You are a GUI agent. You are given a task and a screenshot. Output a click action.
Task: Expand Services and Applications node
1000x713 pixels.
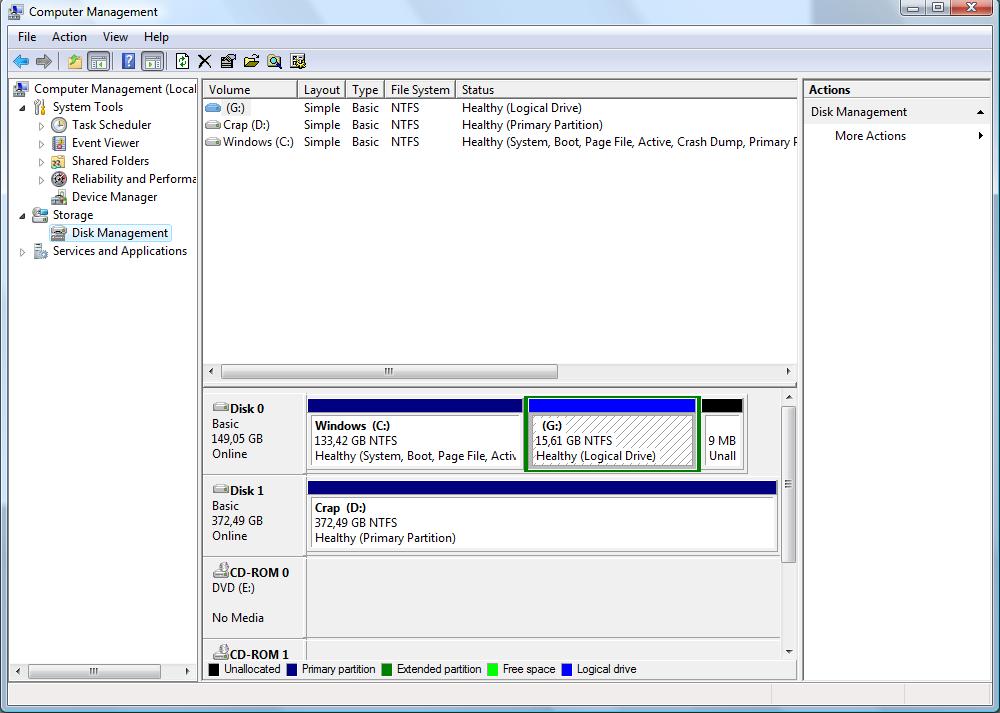click(23, 252)
